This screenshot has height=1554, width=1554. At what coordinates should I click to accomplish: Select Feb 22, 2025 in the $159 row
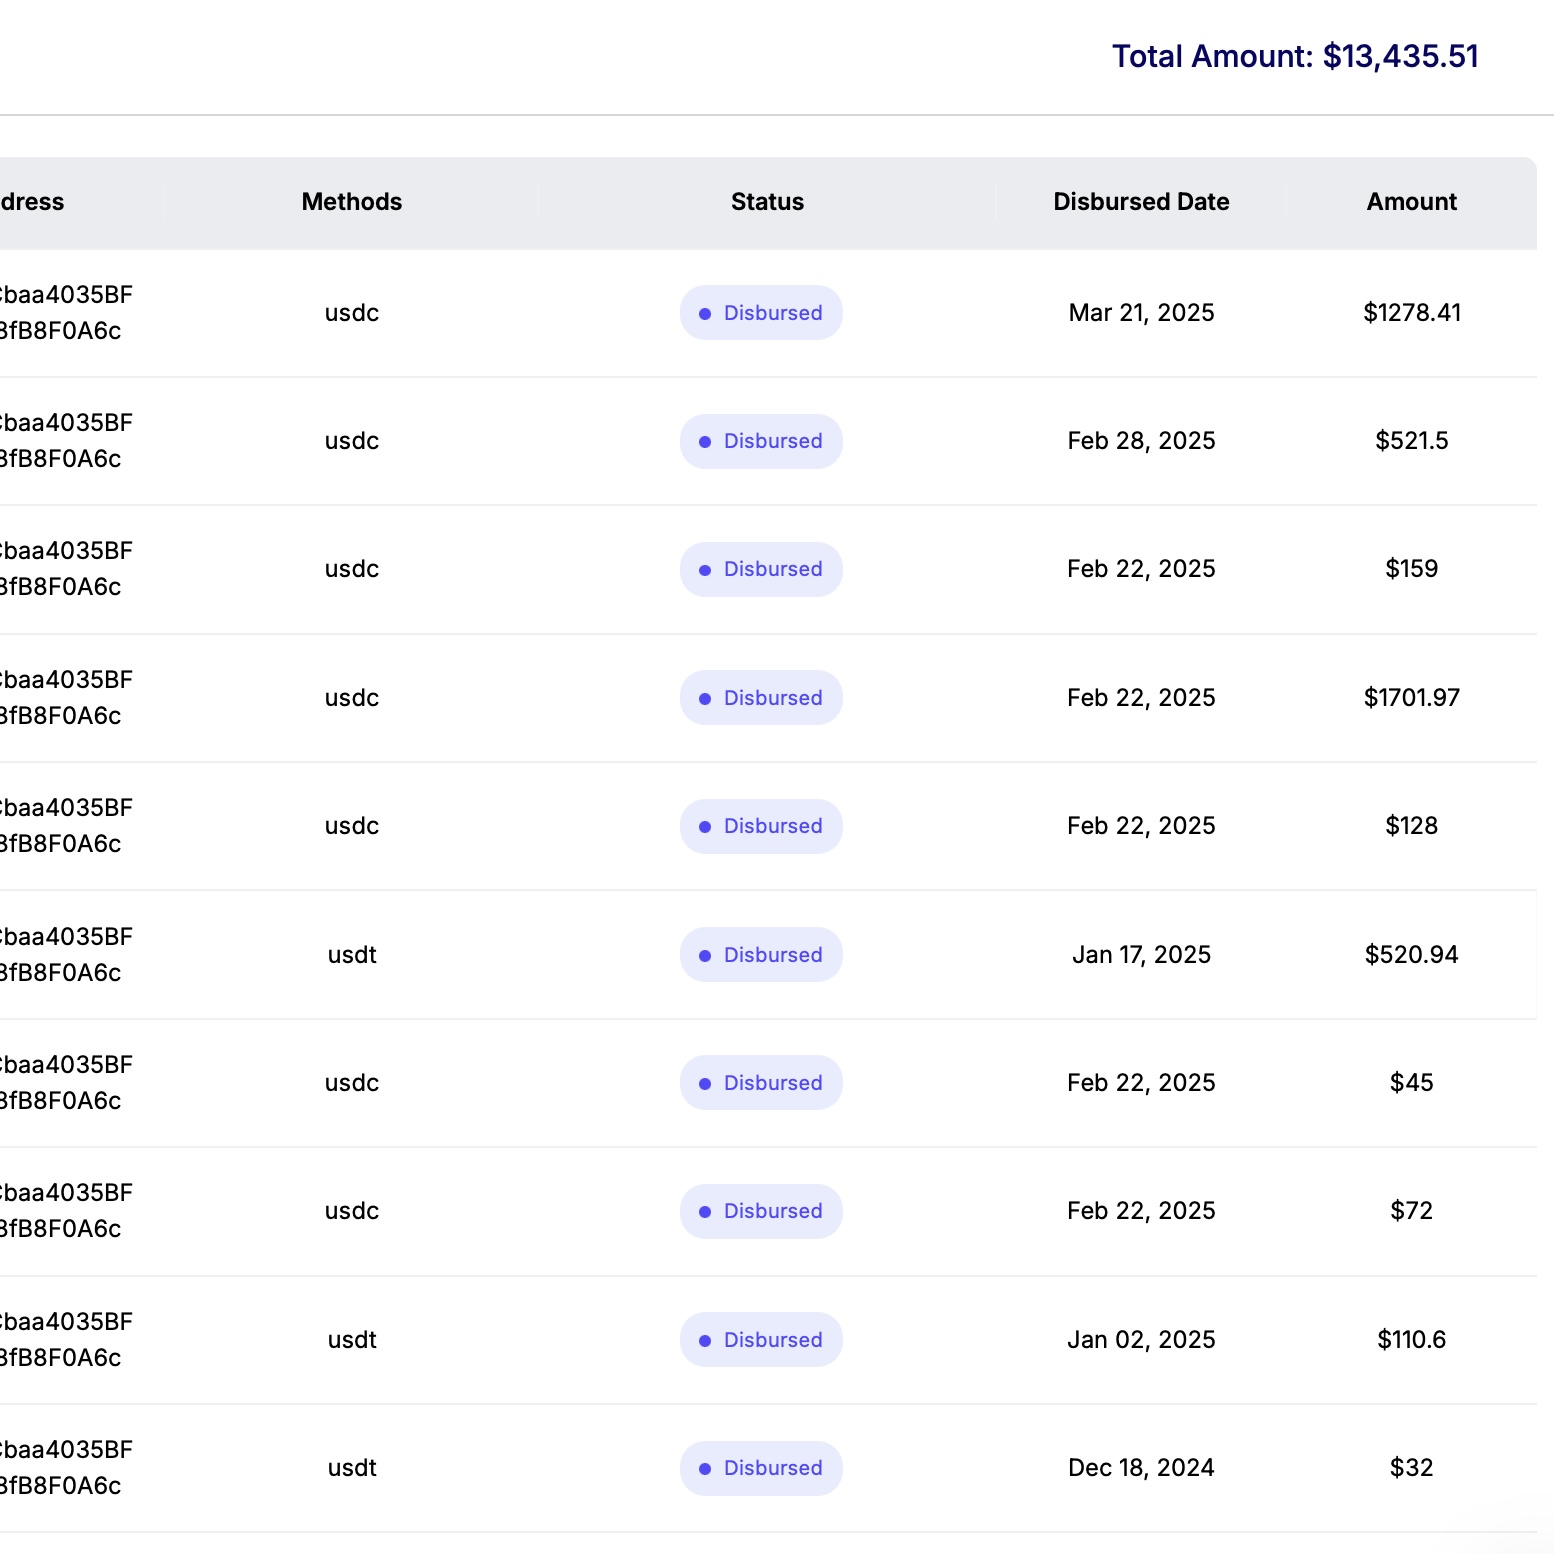tap(1141, 569)
